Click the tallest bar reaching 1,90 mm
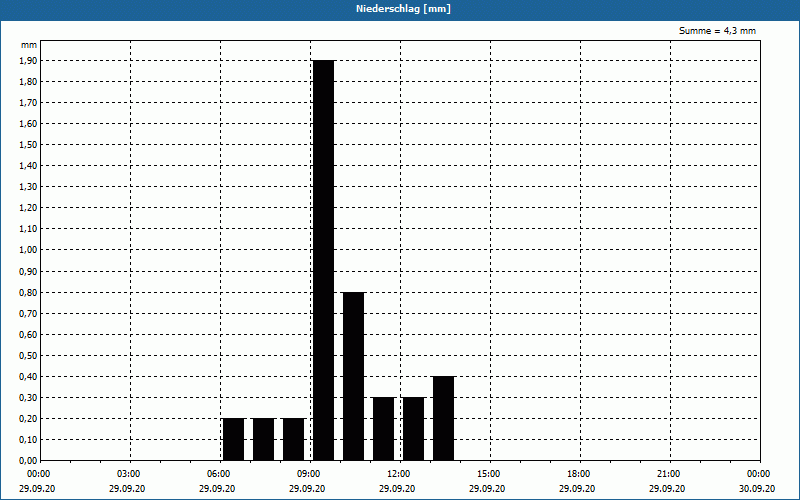The height and width of the screenshot is (500, 800). click(323, 260)
